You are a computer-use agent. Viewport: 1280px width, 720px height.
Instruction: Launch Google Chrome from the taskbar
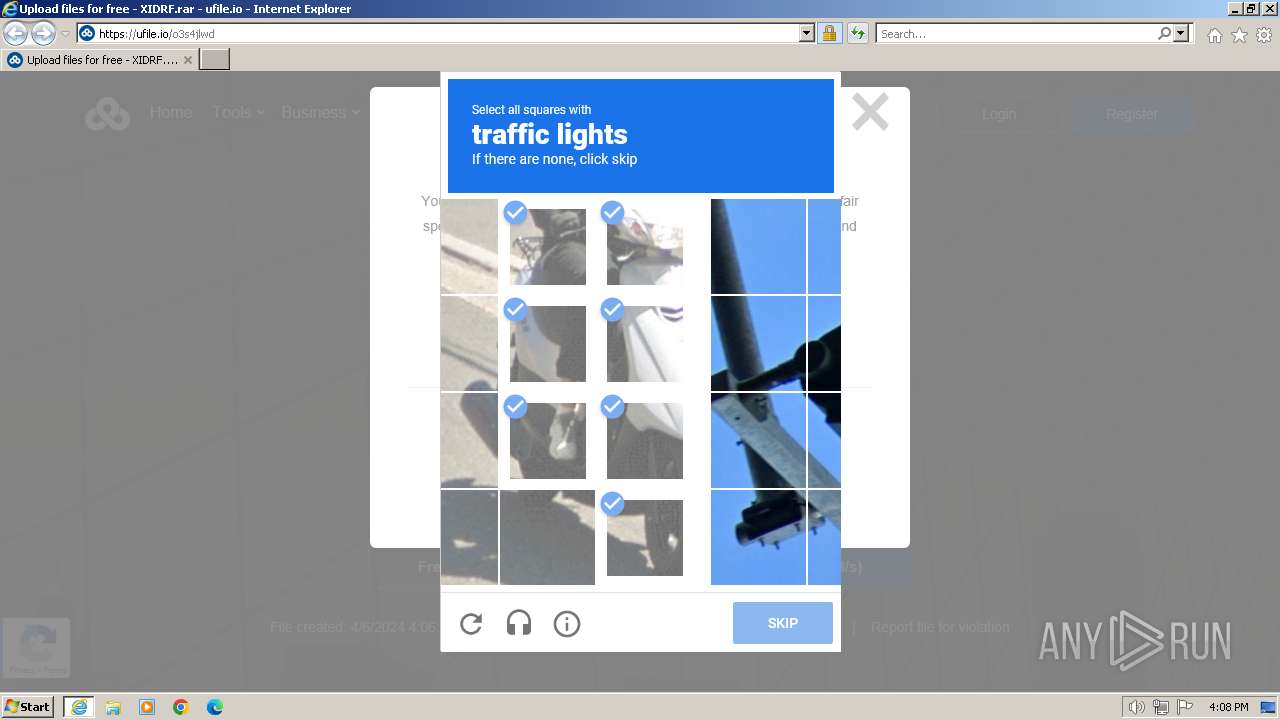point(181,707)
